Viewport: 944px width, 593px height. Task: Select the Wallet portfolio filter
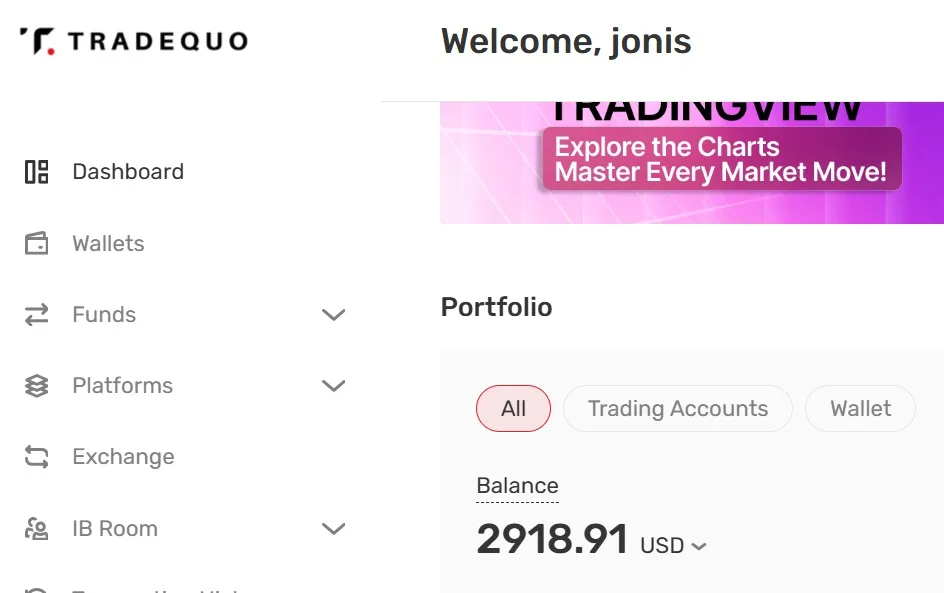coord(860,409)
